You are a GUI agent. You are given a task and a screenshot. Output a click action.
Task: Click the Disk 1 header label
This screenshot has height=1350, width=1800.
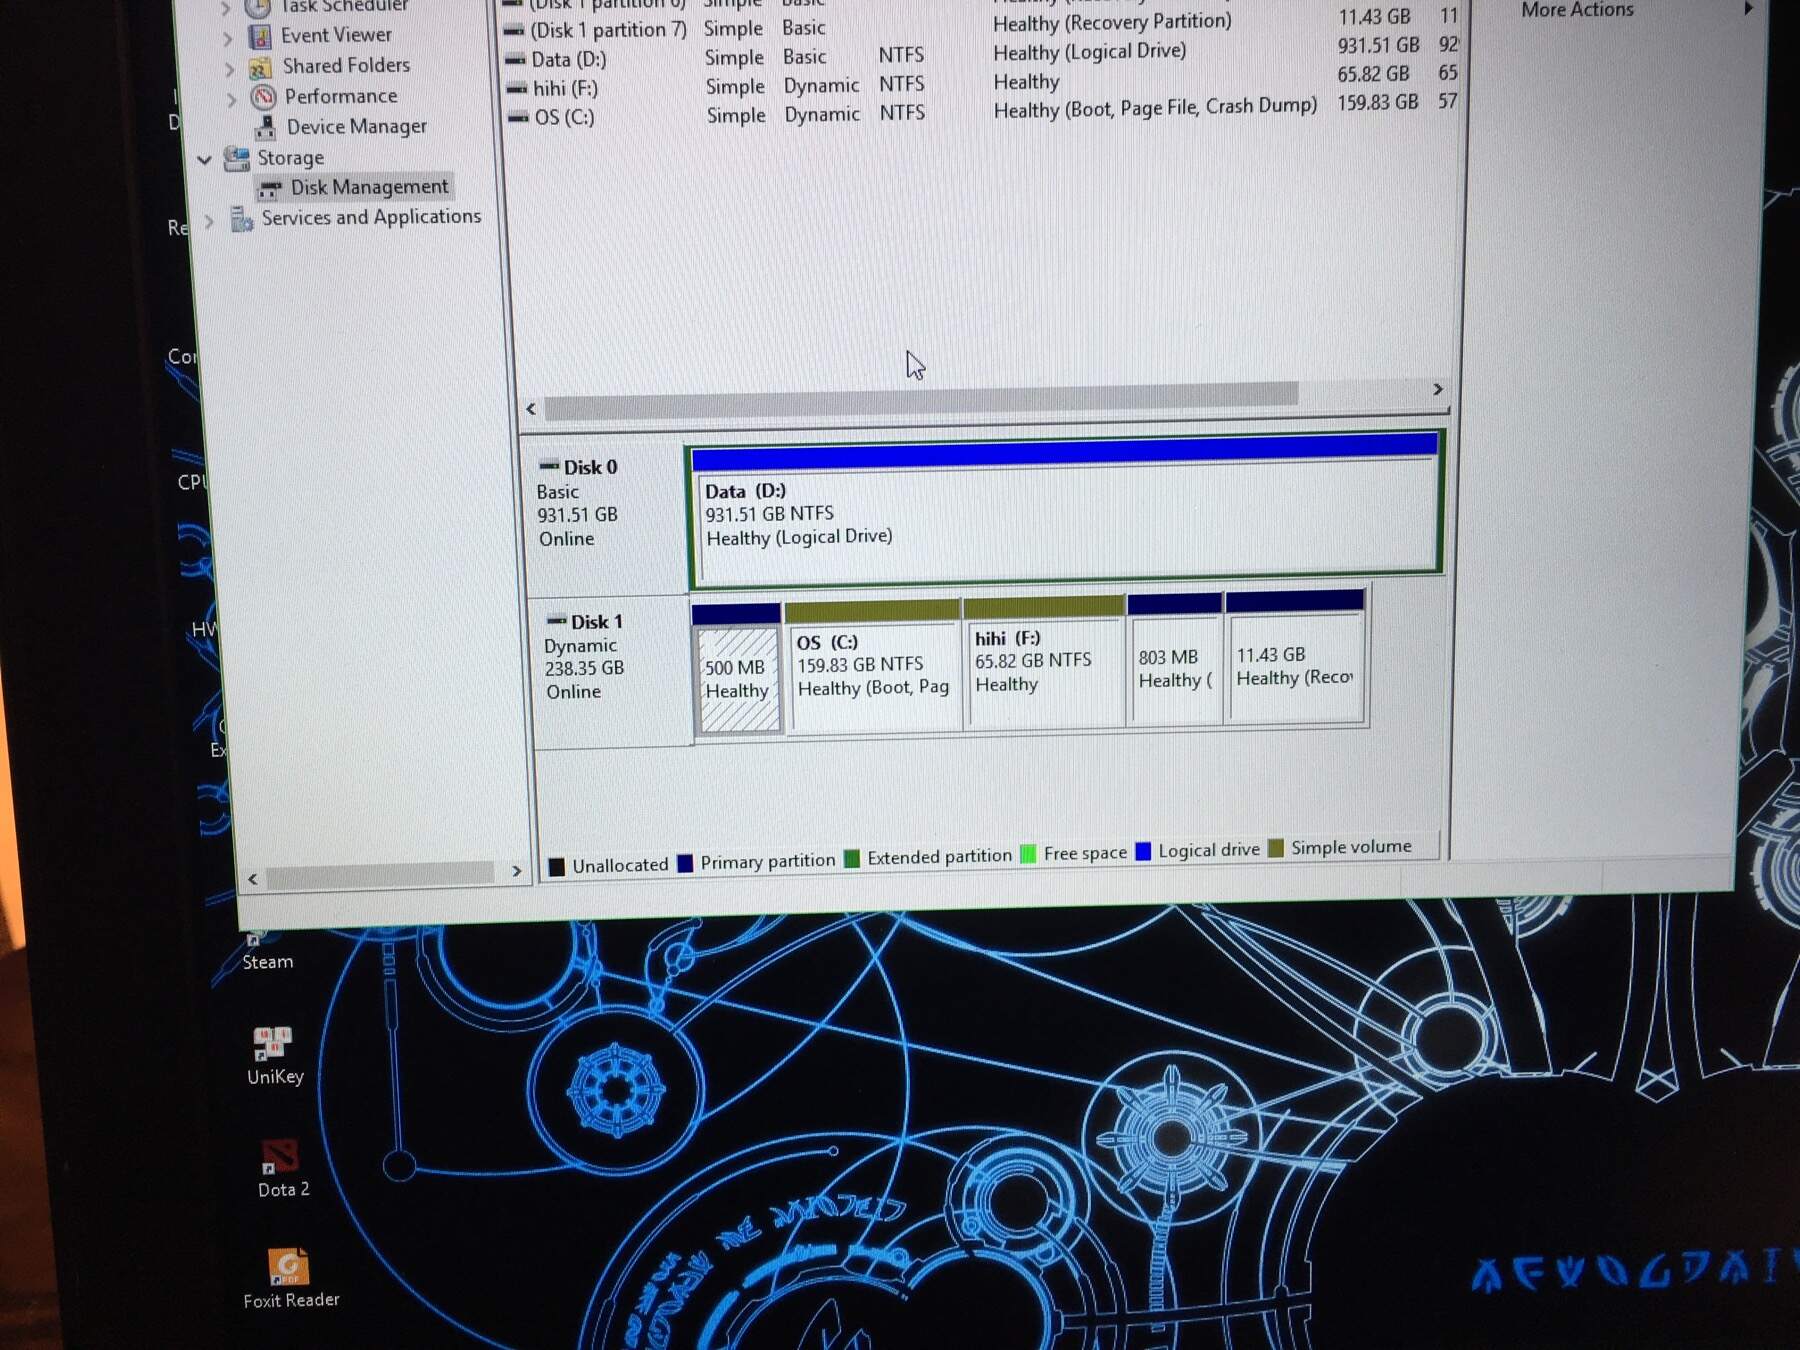click(x=597, y=621)
